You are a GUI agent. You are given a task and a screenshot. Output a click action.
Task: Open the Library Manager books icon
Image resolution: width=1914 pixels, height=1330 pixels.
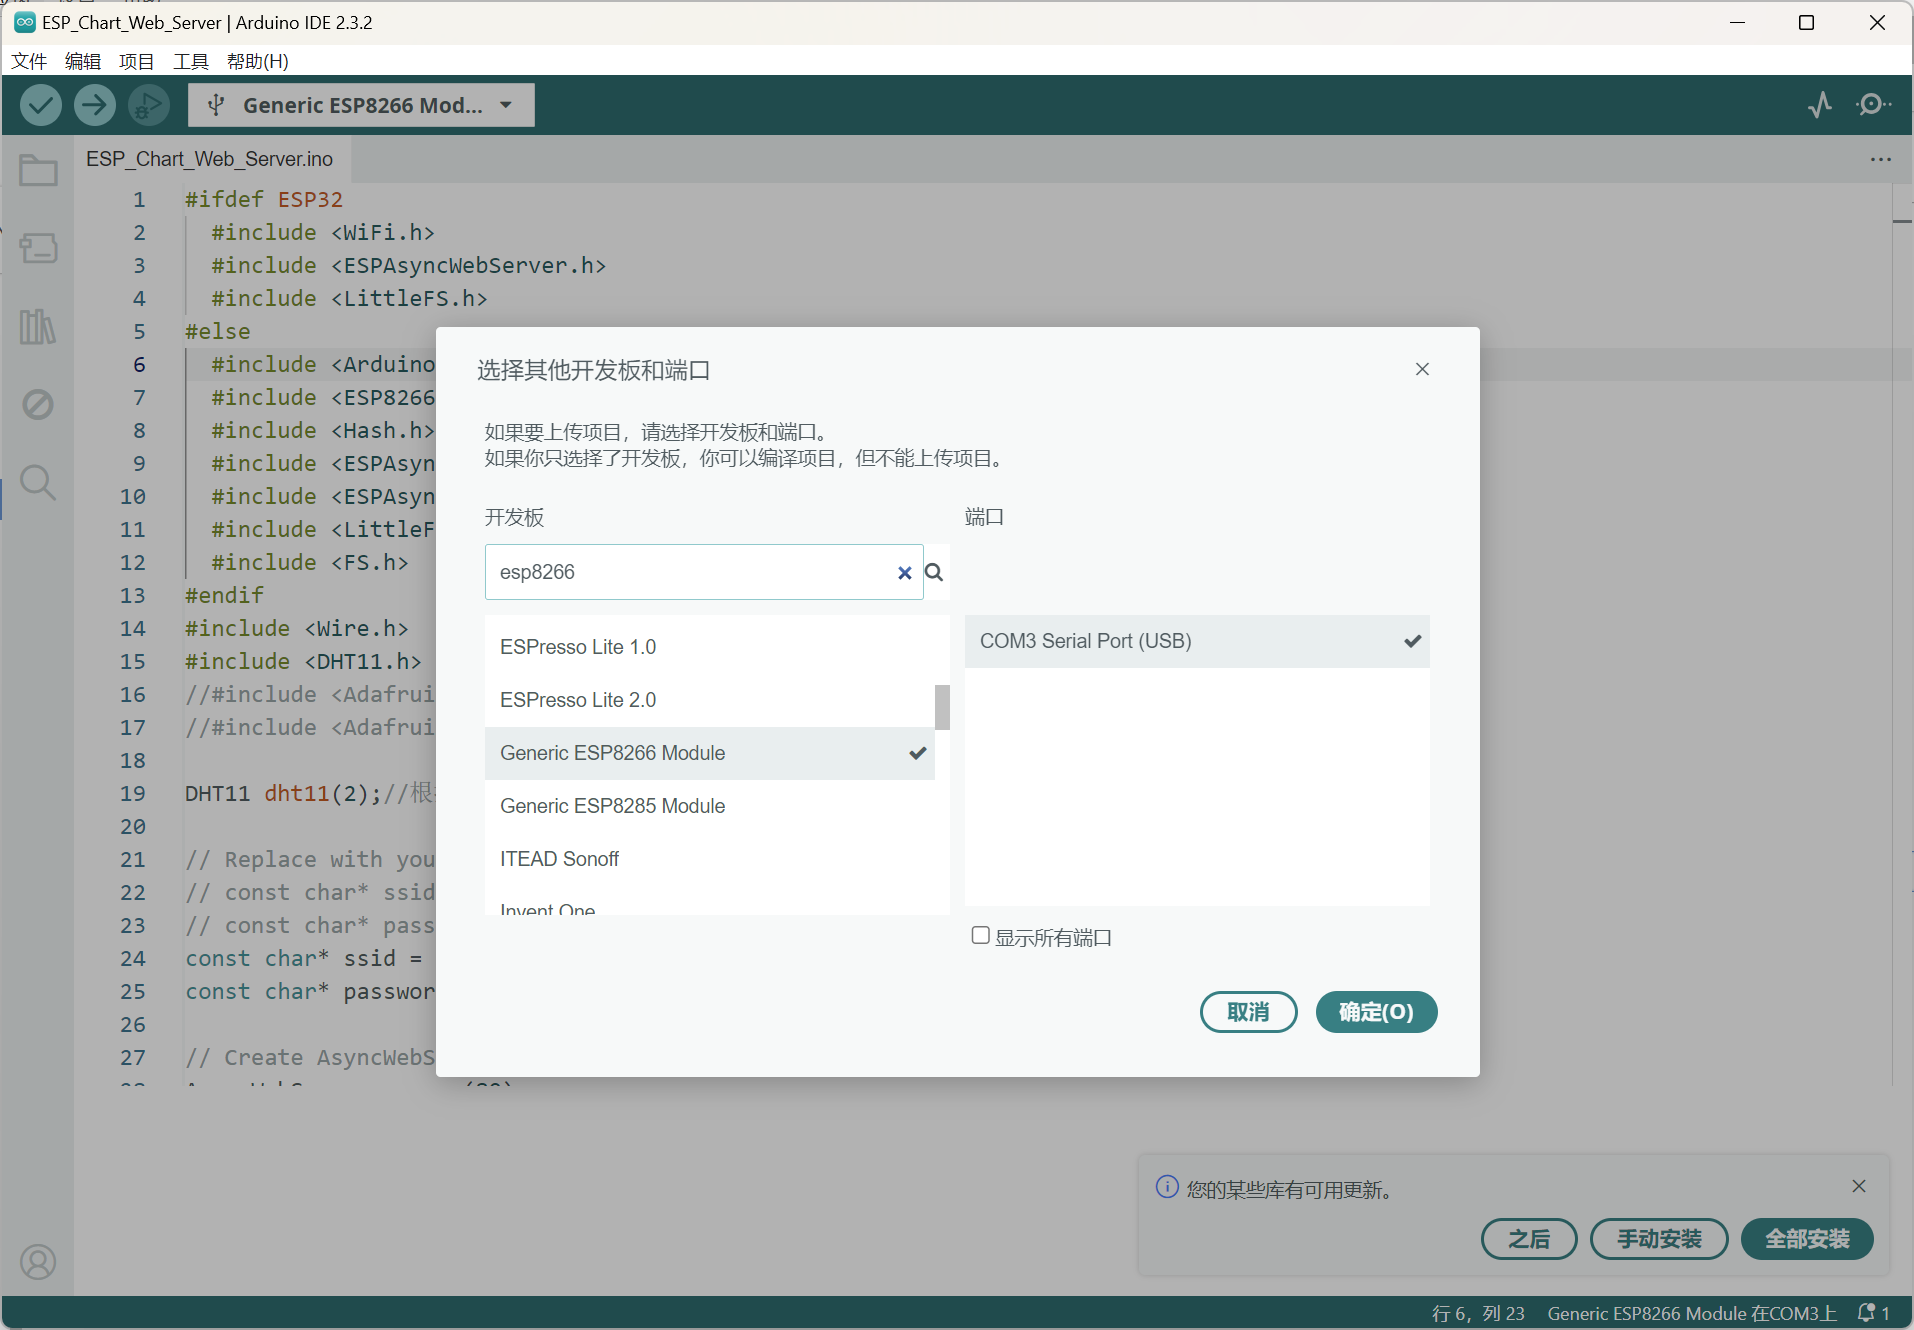(x=38, y=326)
